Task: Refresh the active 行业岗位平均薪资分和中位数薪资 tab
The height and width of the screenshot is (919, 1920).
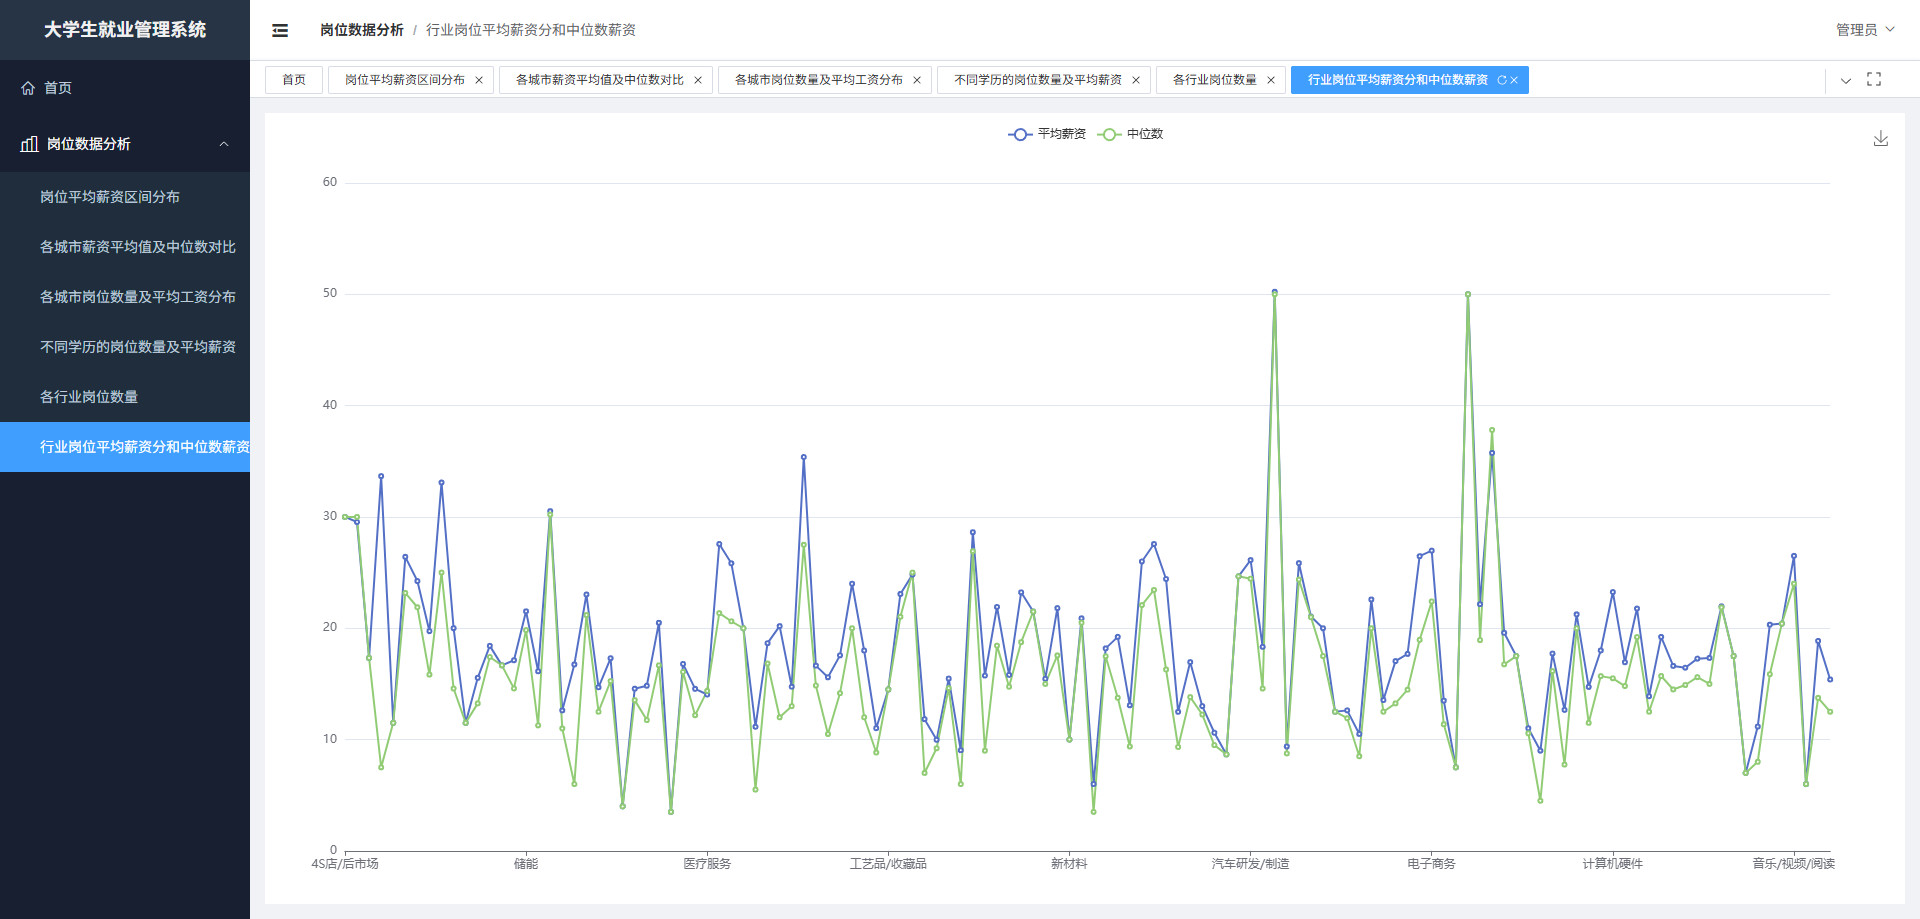Action: [1501, 80]
